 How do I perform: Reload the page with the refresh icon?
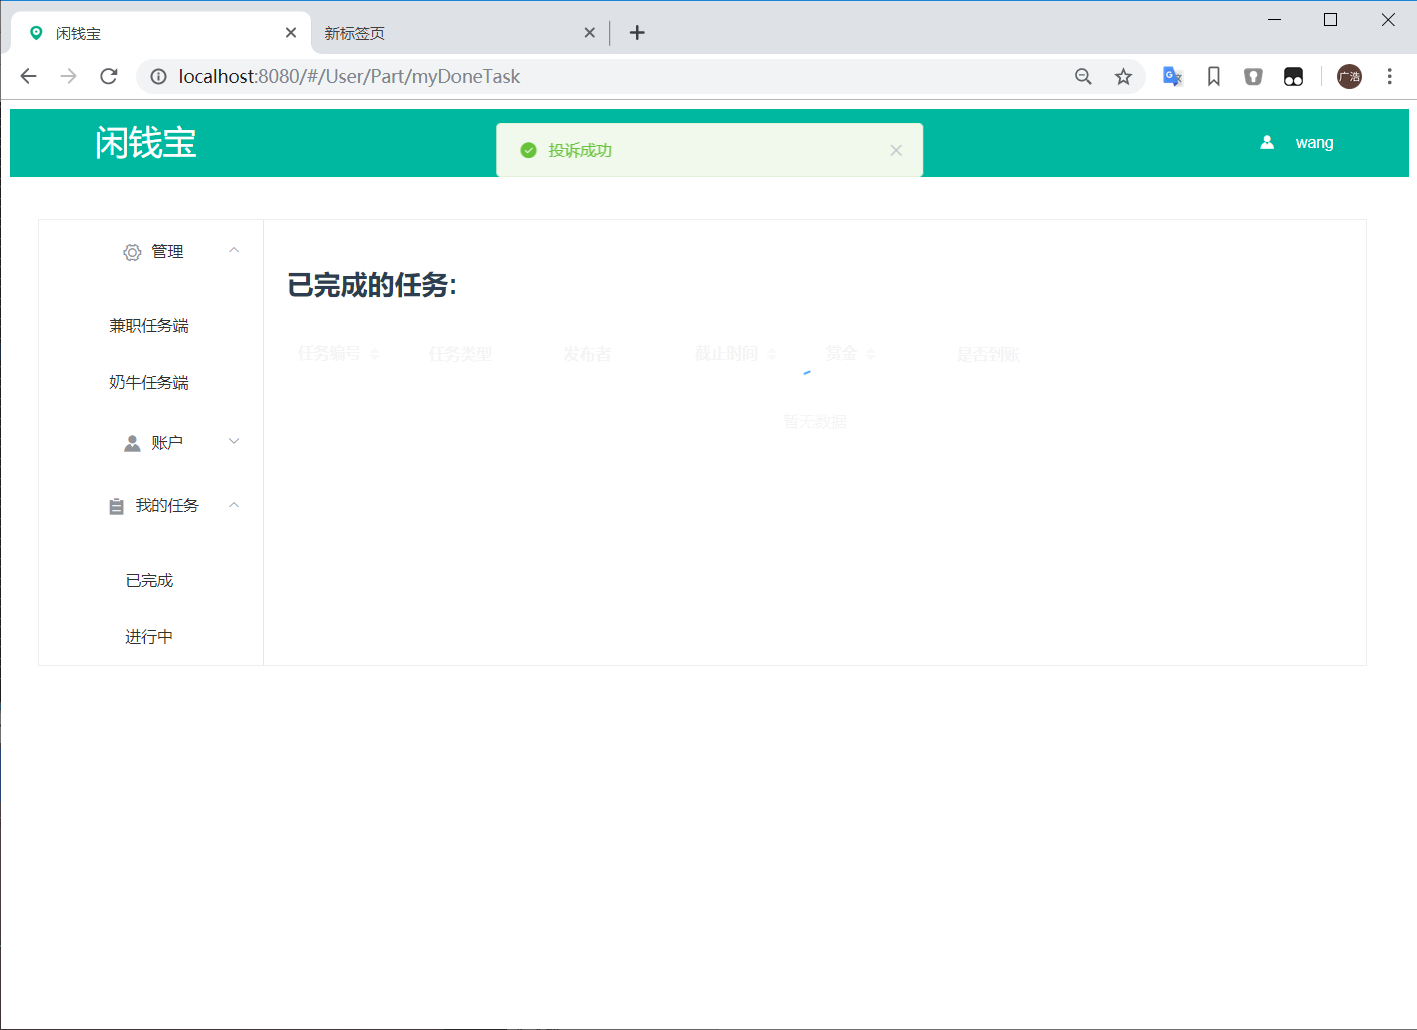(x=109, y=77)
